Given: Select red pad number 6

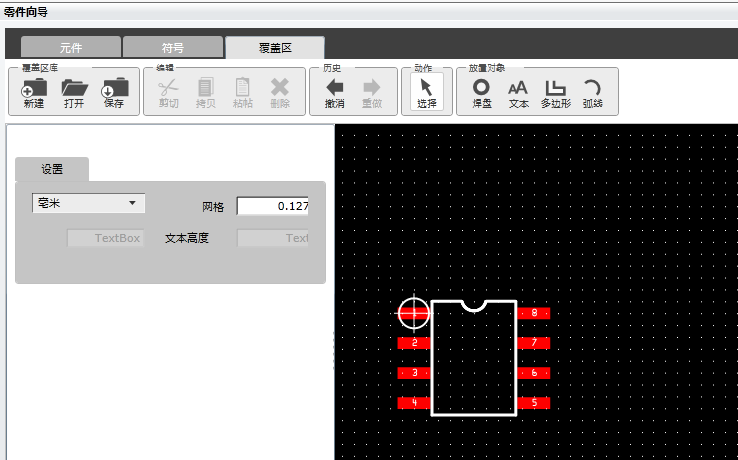Looking at the screenshot, I should tap(534, 373).
